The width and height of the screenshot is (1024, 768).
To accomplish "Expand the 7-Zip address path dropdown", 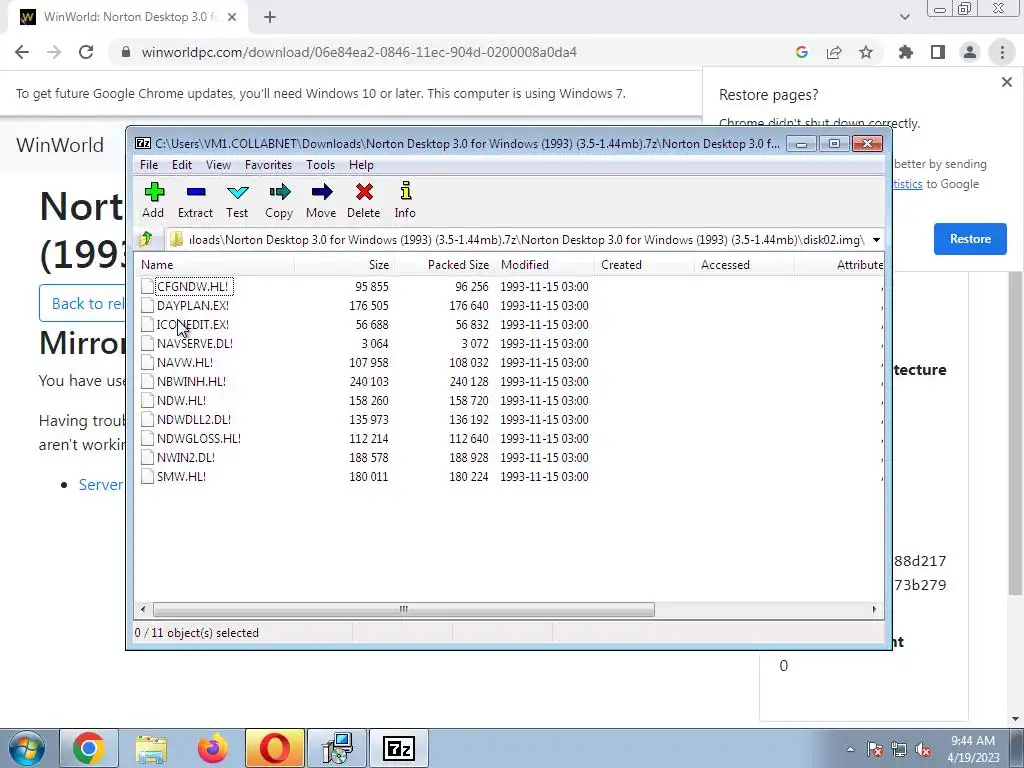I will point(876,240).
